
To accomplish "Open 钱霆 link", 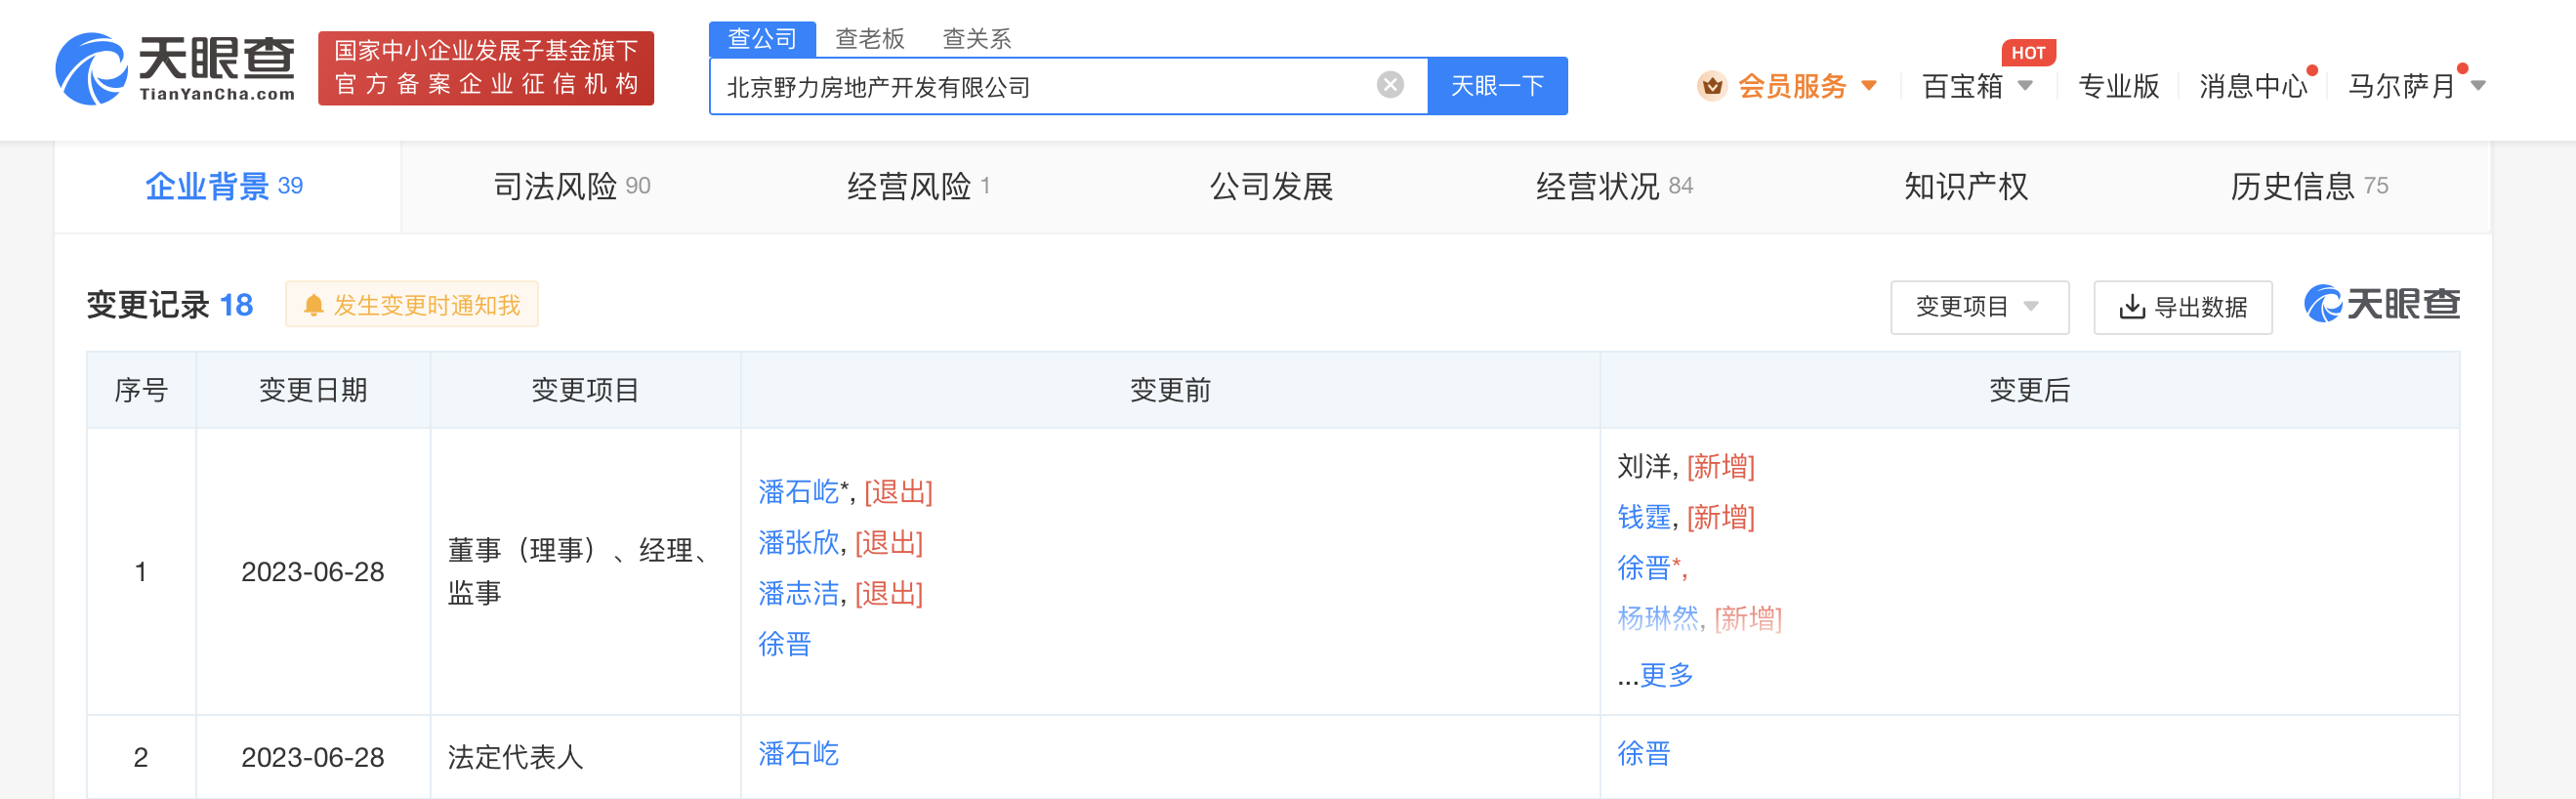I will (1644, 517).
